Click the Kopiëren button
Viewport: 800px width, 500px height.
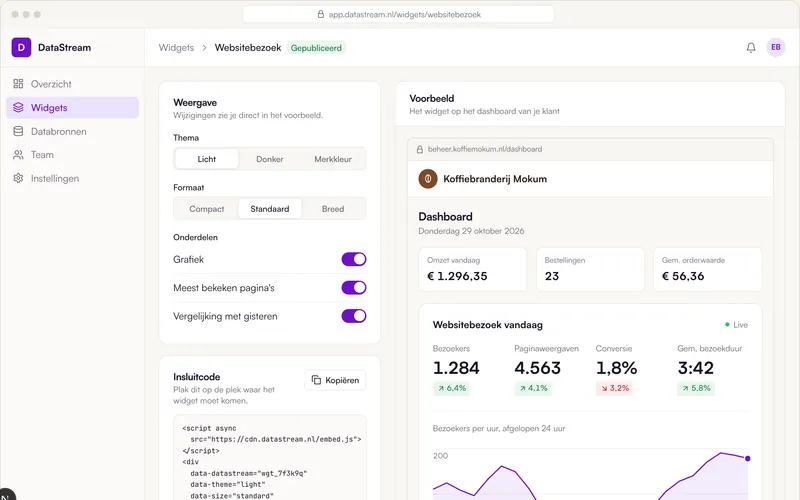335,380
